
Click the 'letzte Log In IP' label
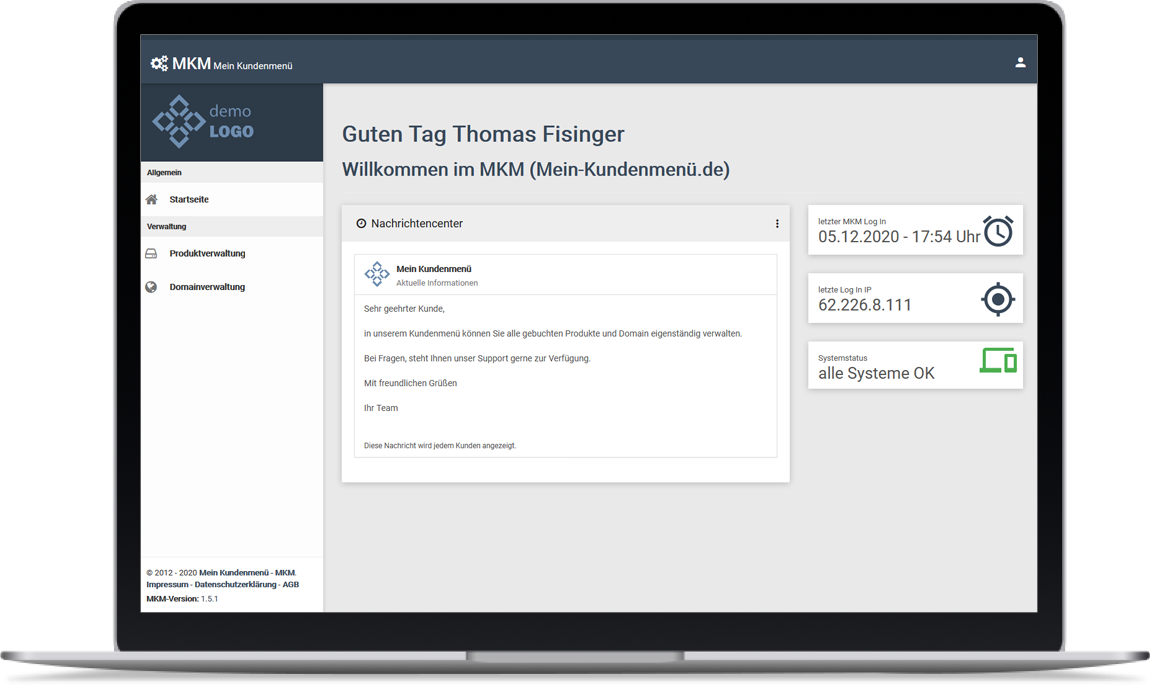(845, 290)
